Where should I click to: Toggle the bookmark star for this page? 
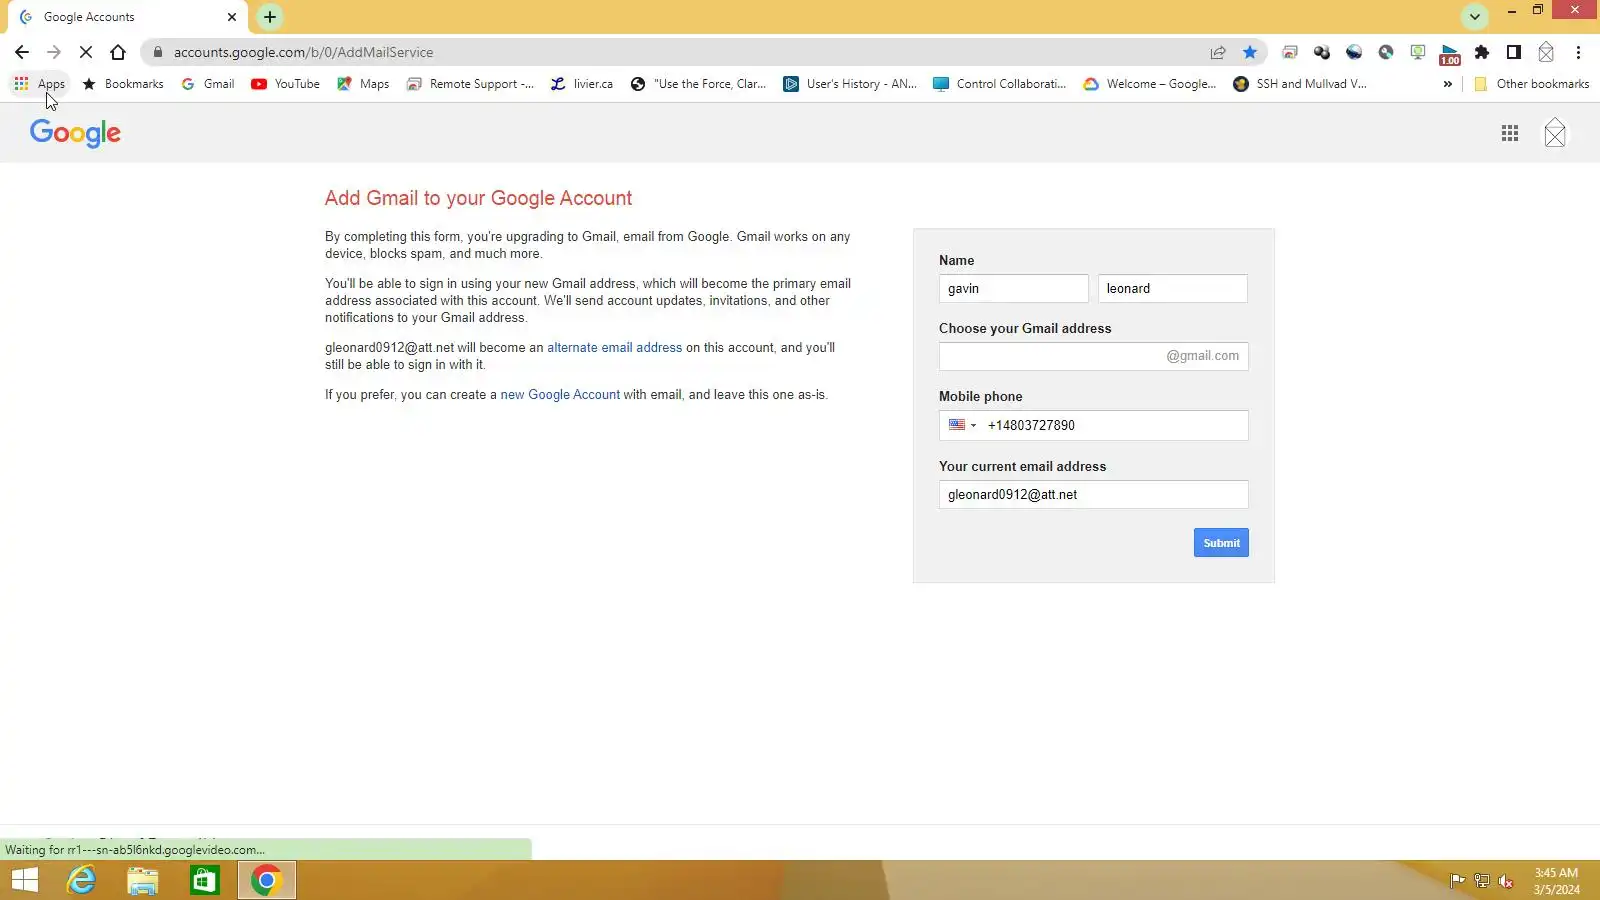click(1250, 52)
